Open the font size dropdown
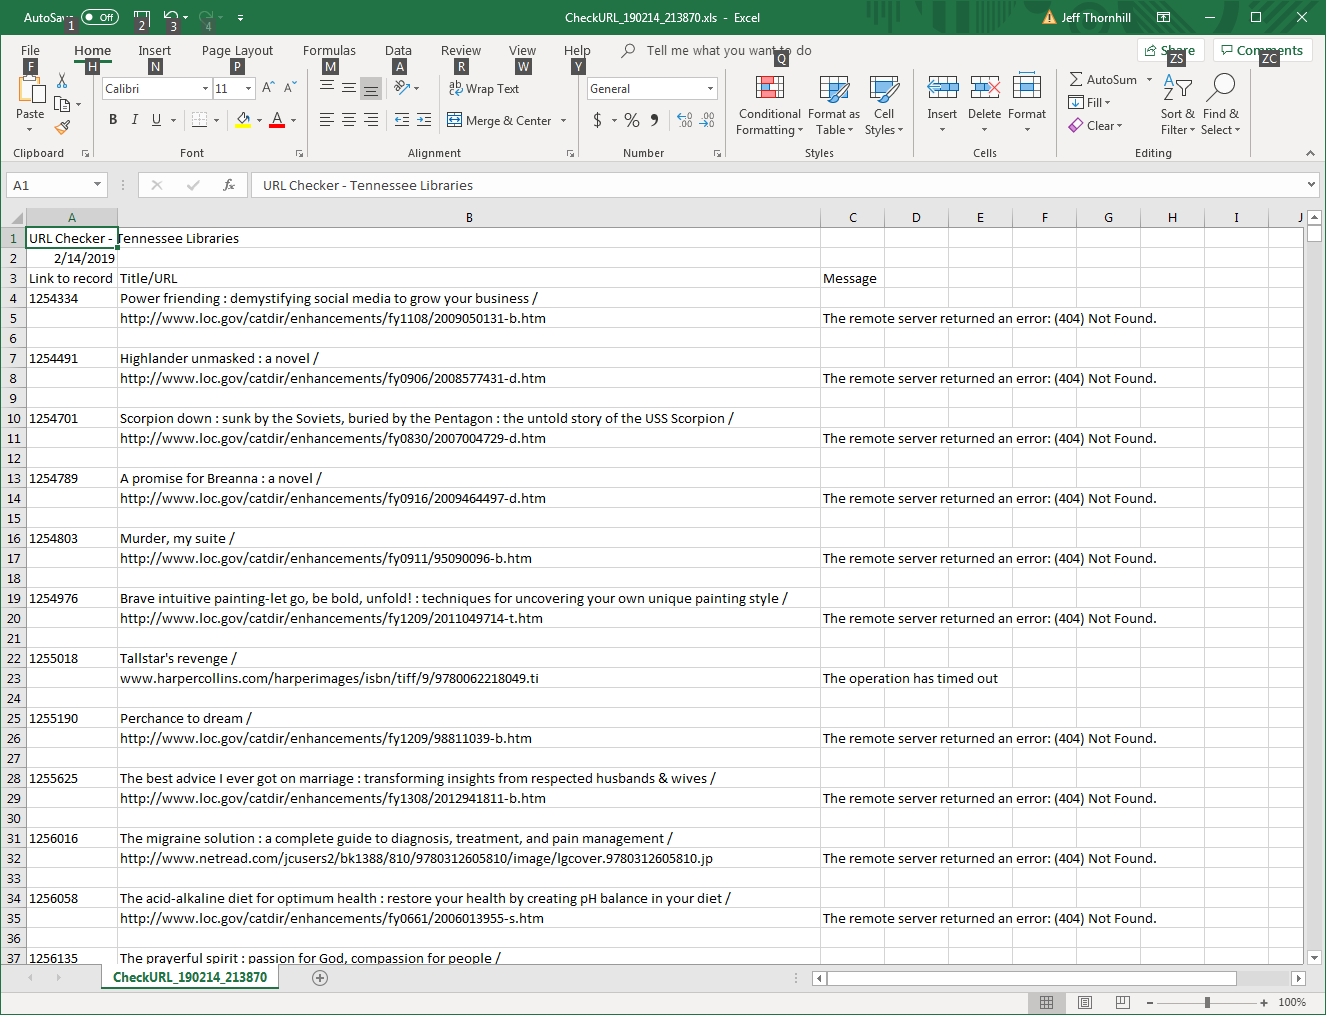The height and width of the screenshot is (1015, 1326). (x=248, y=88)
